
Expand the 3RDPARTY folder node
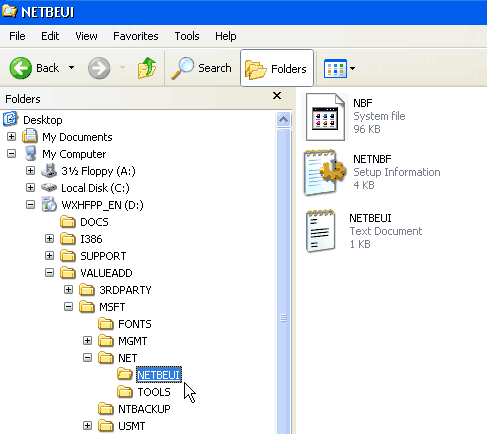[x=68, y=290]
